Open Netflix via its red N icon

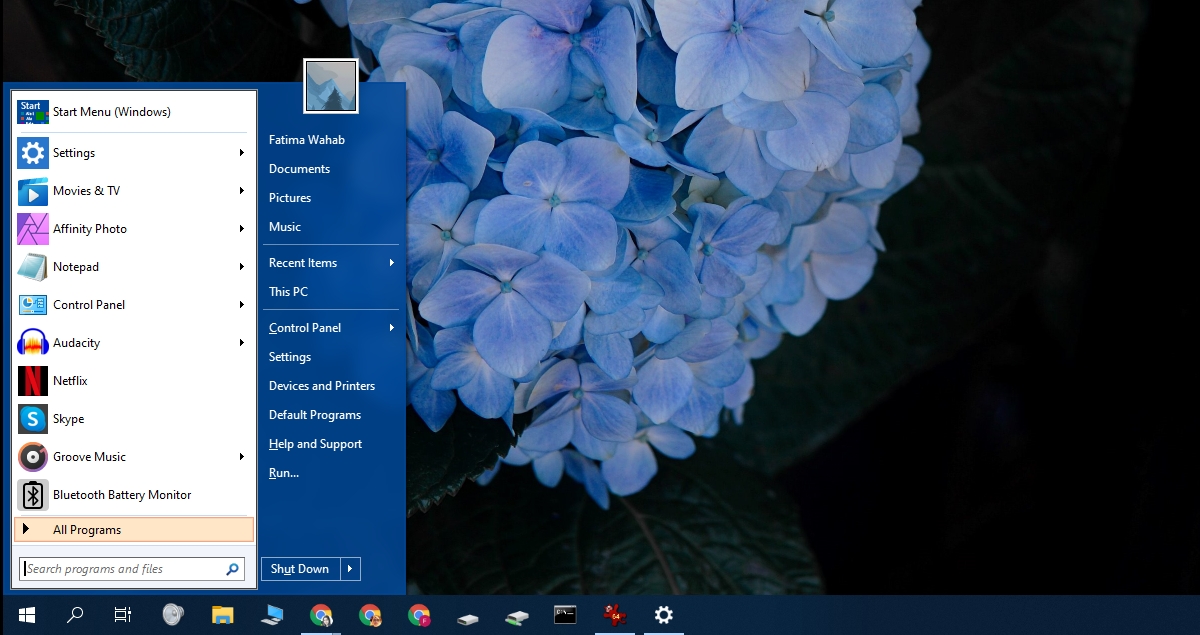click(33, 381)
